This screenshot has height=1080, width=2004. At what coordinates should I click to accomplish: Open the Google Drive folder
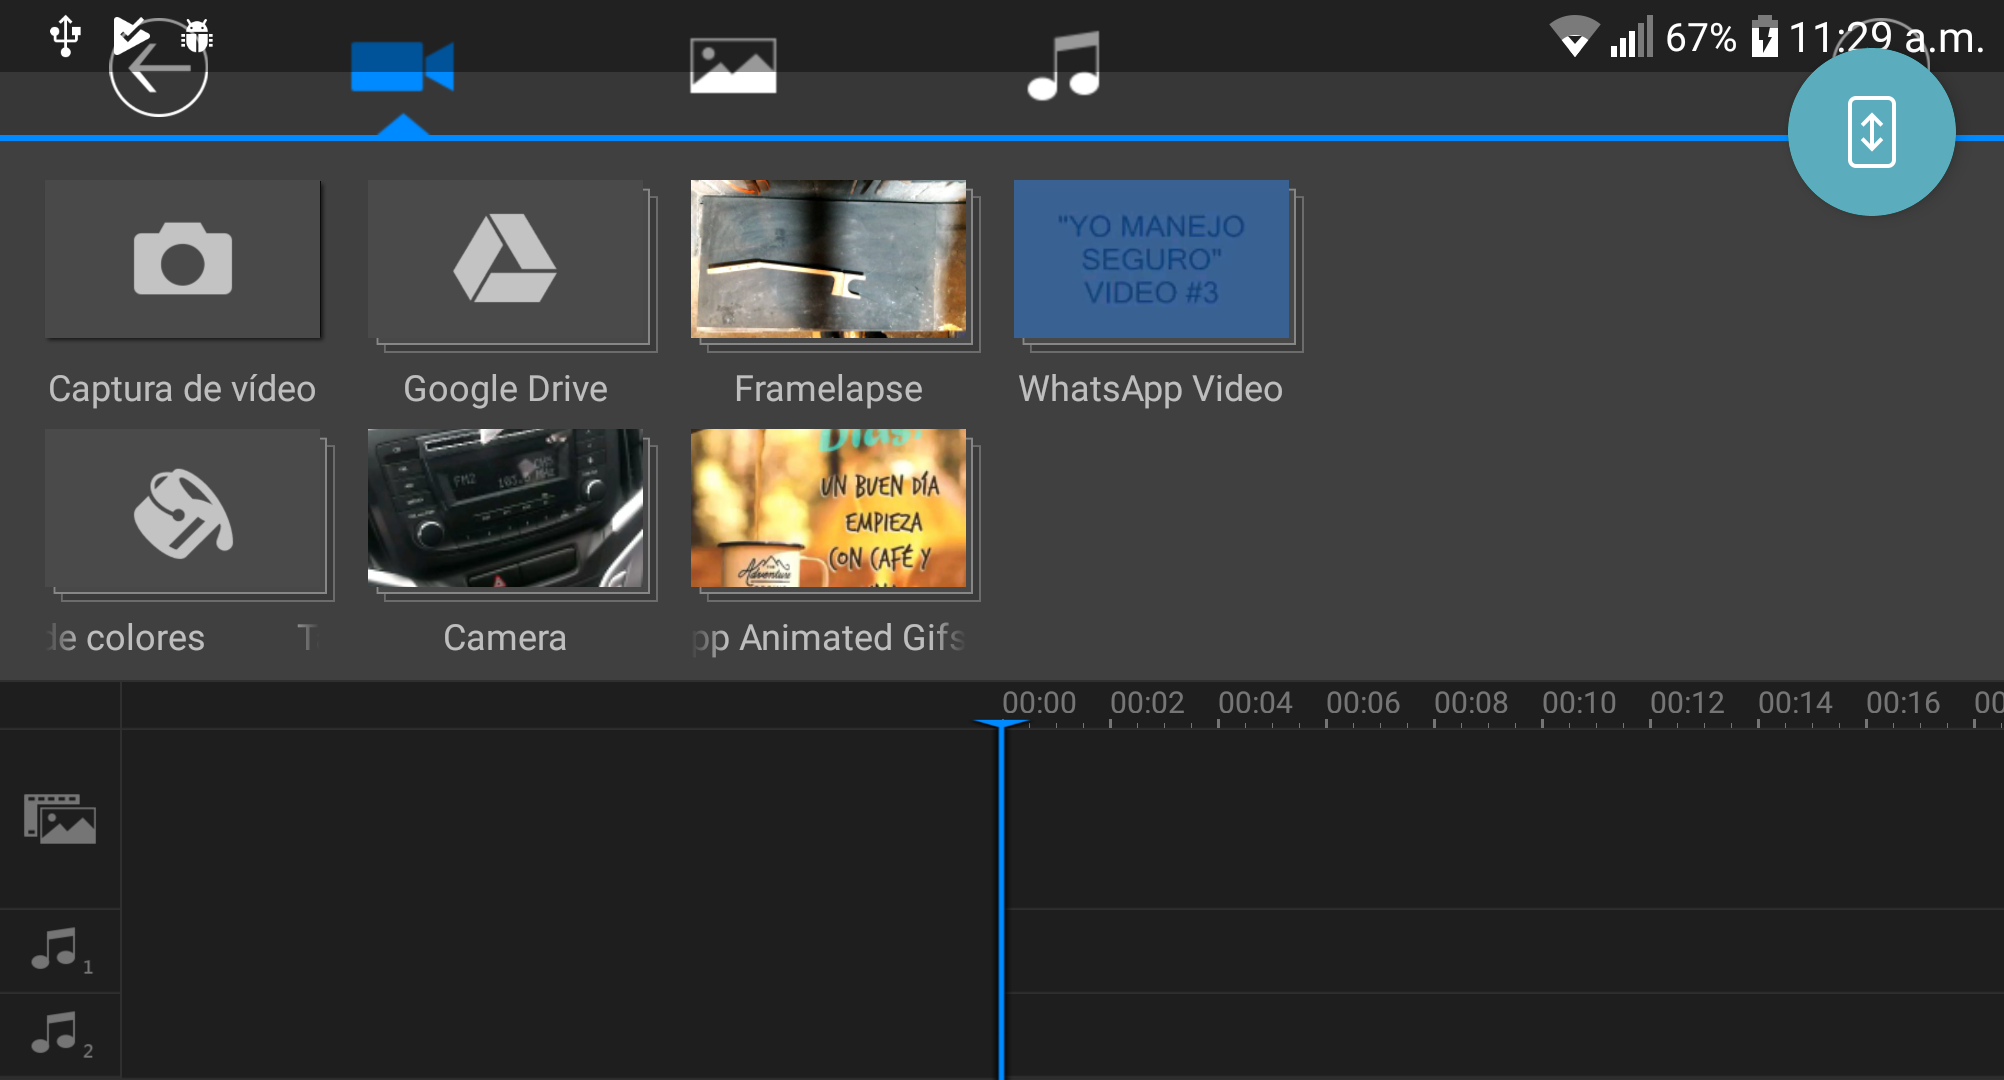(x=506, y=260)
